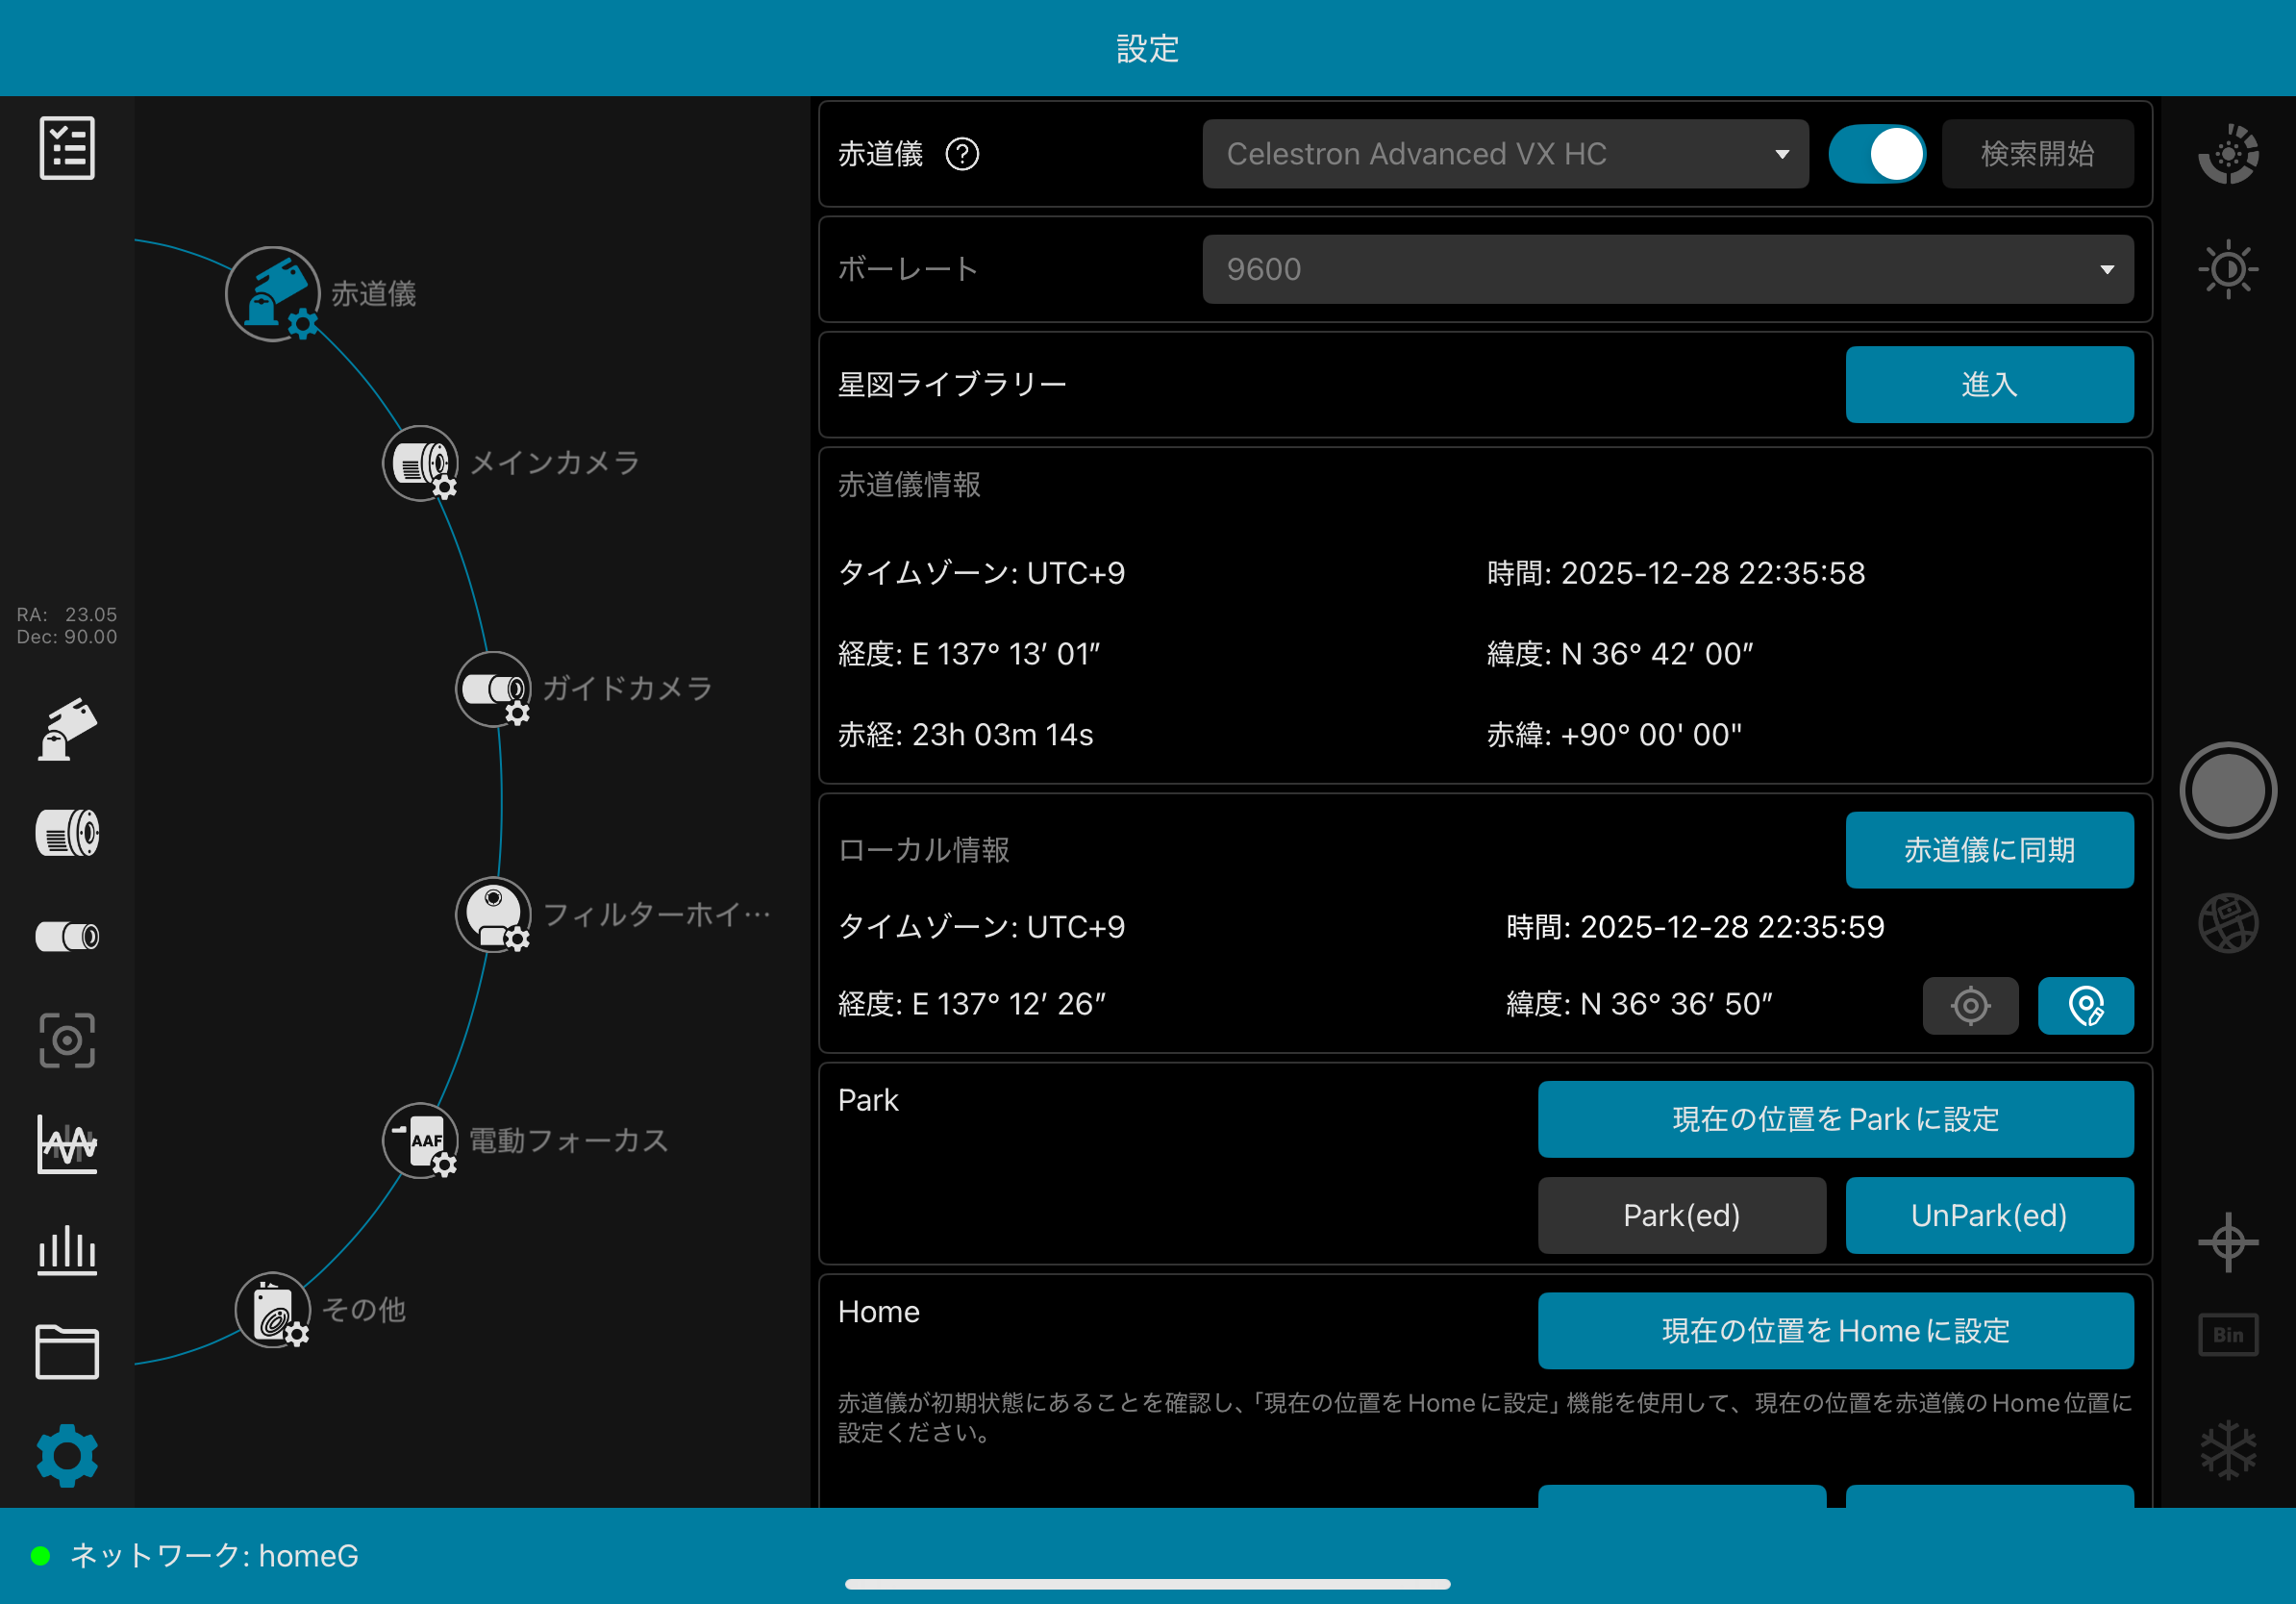Open the focus frame detect icon
Viewport: 2296px width, 1604px height.
pos(67,1040)
